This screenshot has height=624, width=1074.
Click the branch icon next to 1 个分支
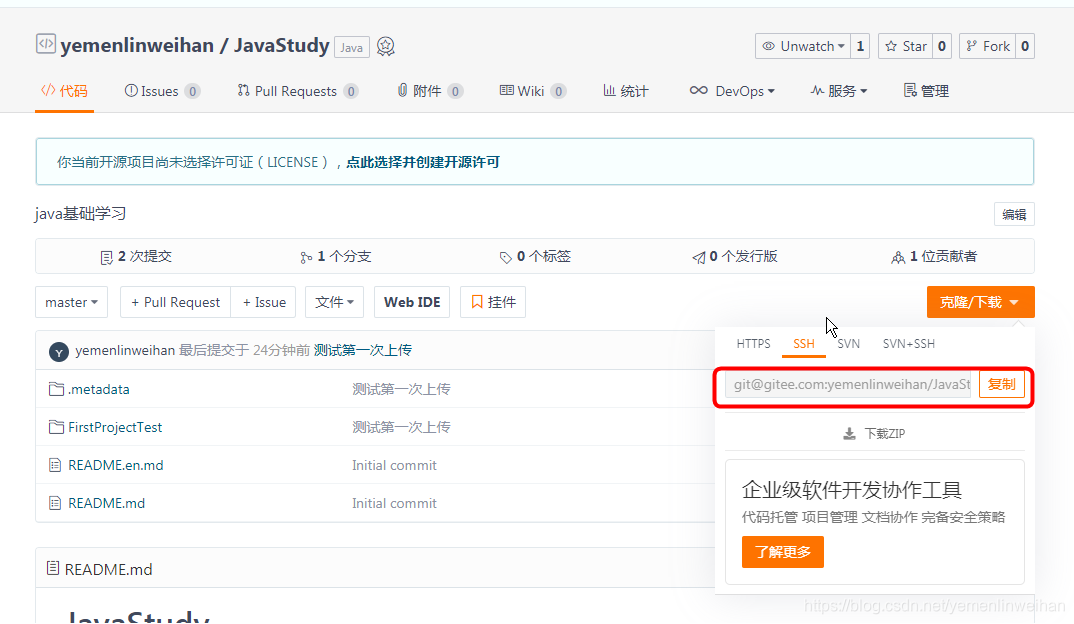[x=305, y=258]
